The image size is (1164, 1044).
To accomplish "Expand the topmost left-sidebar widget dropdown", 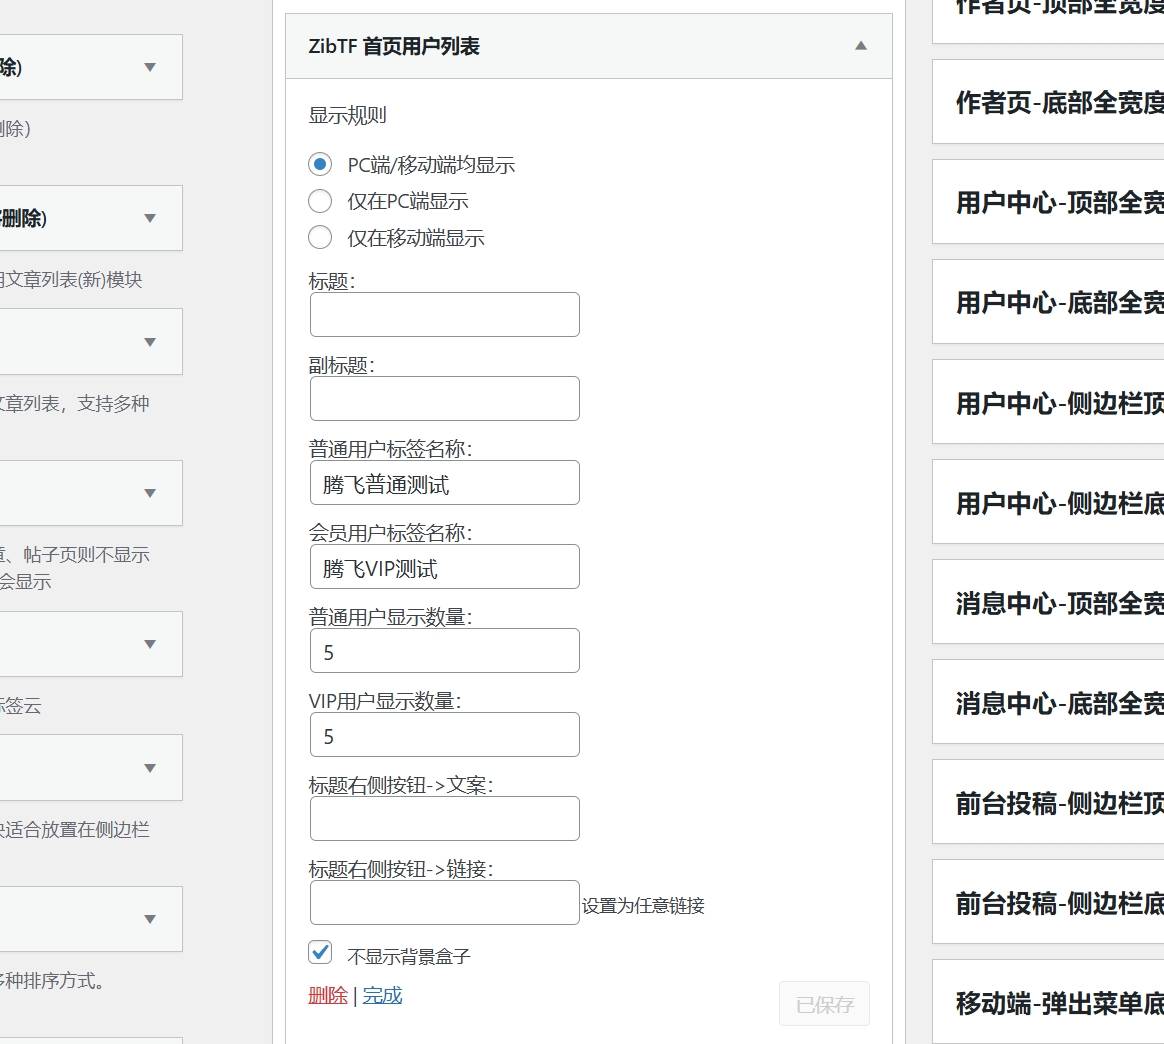I will (x=149, y=67).
